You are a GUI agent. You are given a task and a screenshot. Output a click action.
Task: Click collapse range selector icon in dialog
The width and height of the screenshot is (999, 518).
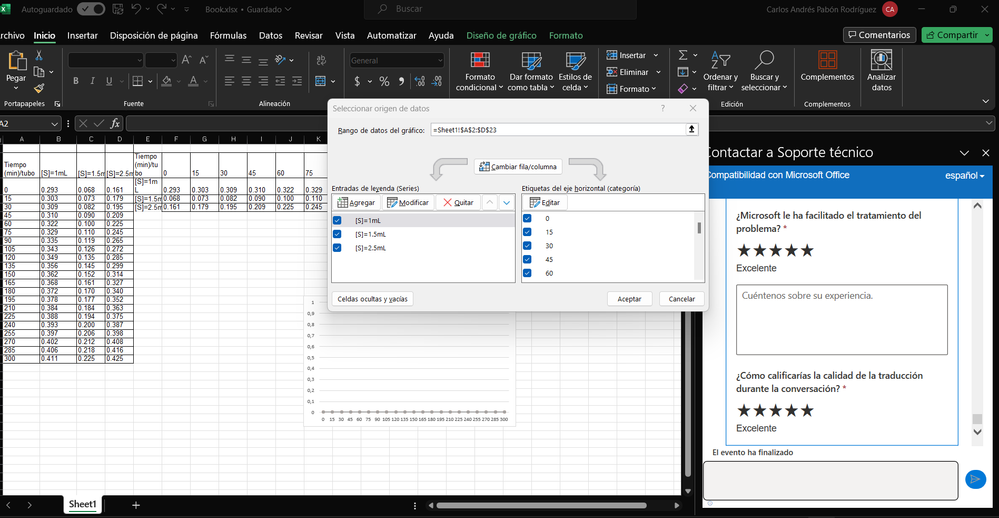point(691,130)
